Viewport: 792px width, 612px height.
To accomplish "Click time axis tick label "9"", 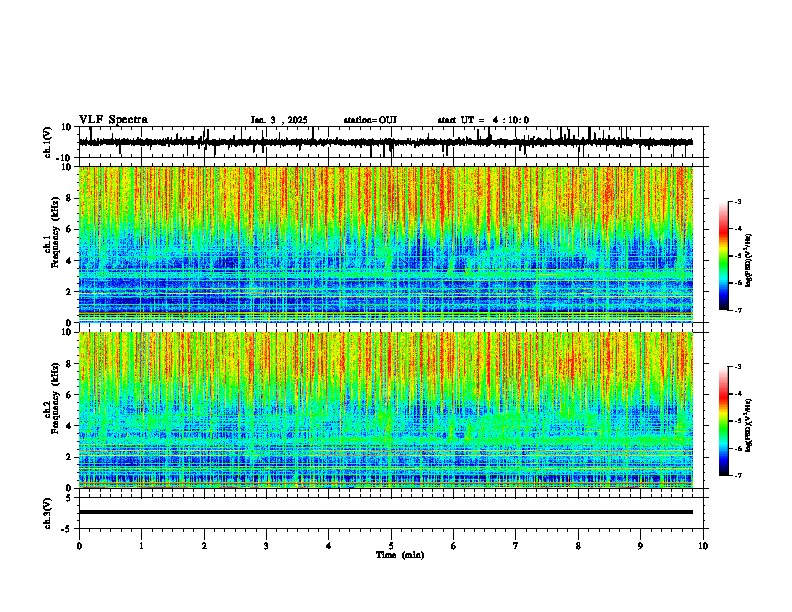I will tap(640, 546).
